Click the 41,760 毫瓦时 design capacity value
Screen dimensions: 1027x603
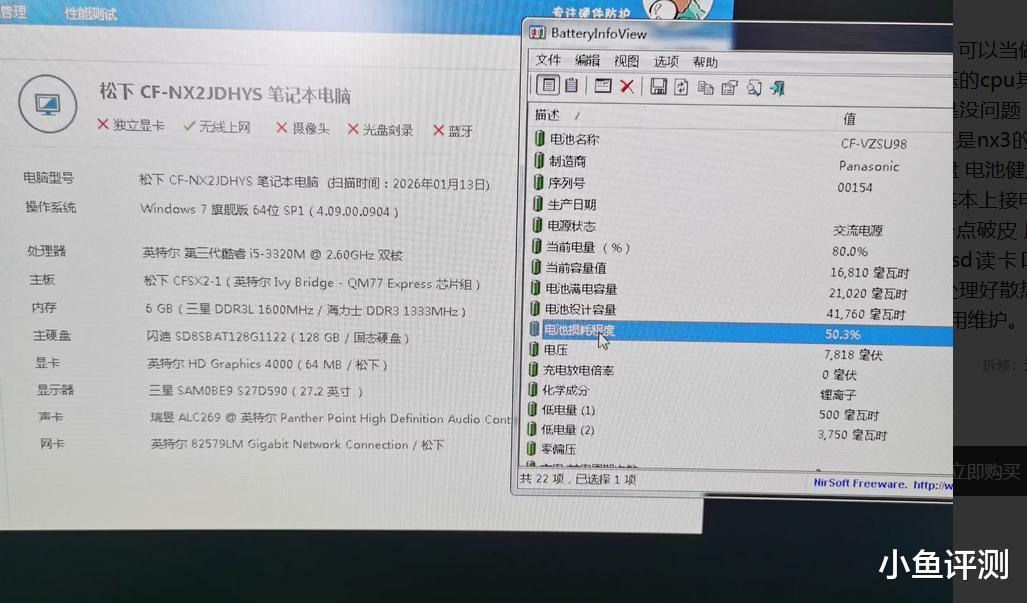coord(865,314)
